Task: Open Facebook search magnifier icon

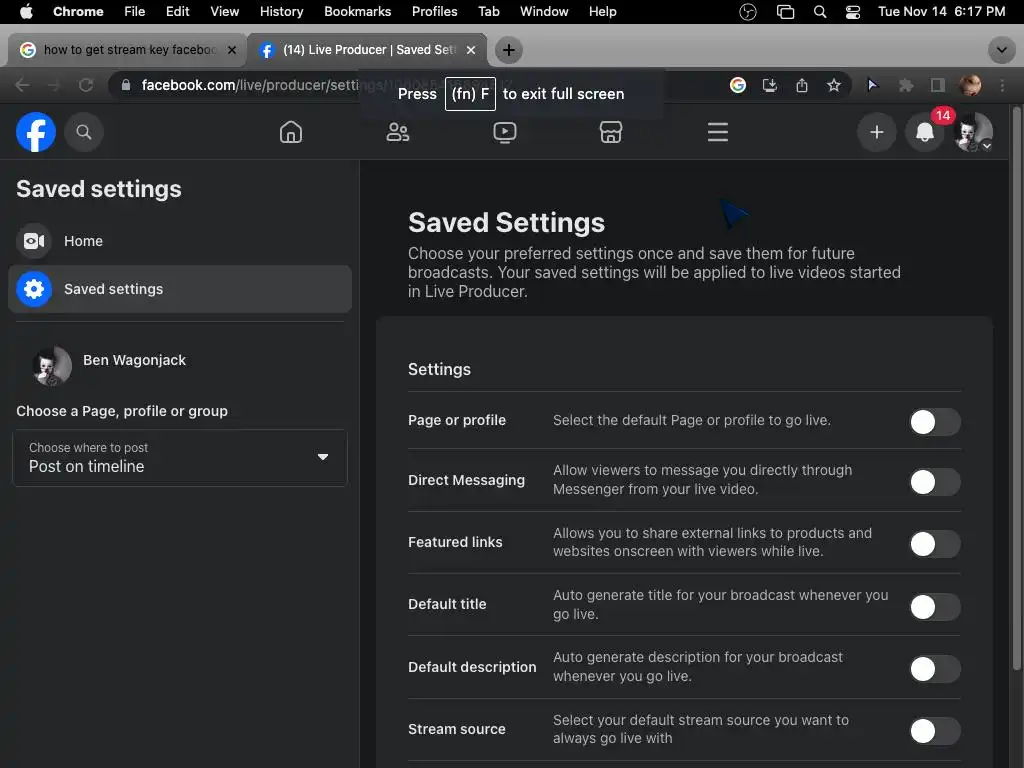Action: (84, 132)
